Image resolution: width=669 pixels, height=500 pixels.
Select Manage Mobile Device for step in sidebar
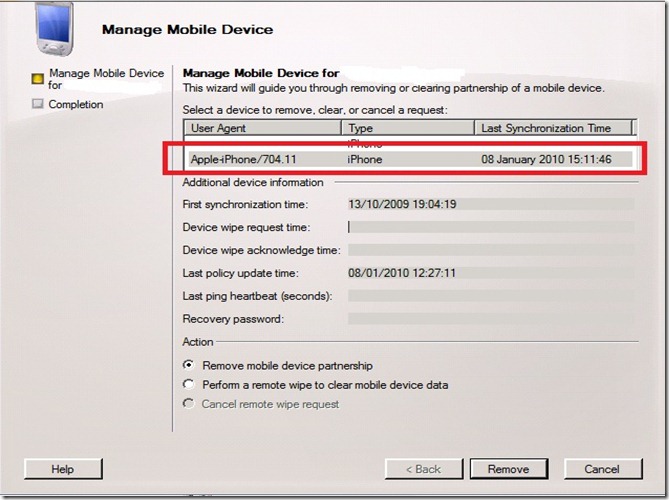coord(106,79)
